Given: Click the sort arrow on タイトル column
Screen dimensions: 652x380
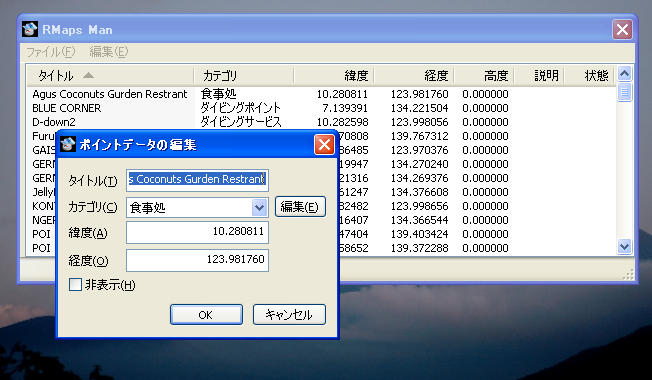Looking at the screenshot, I should click(x=88, y=76).
